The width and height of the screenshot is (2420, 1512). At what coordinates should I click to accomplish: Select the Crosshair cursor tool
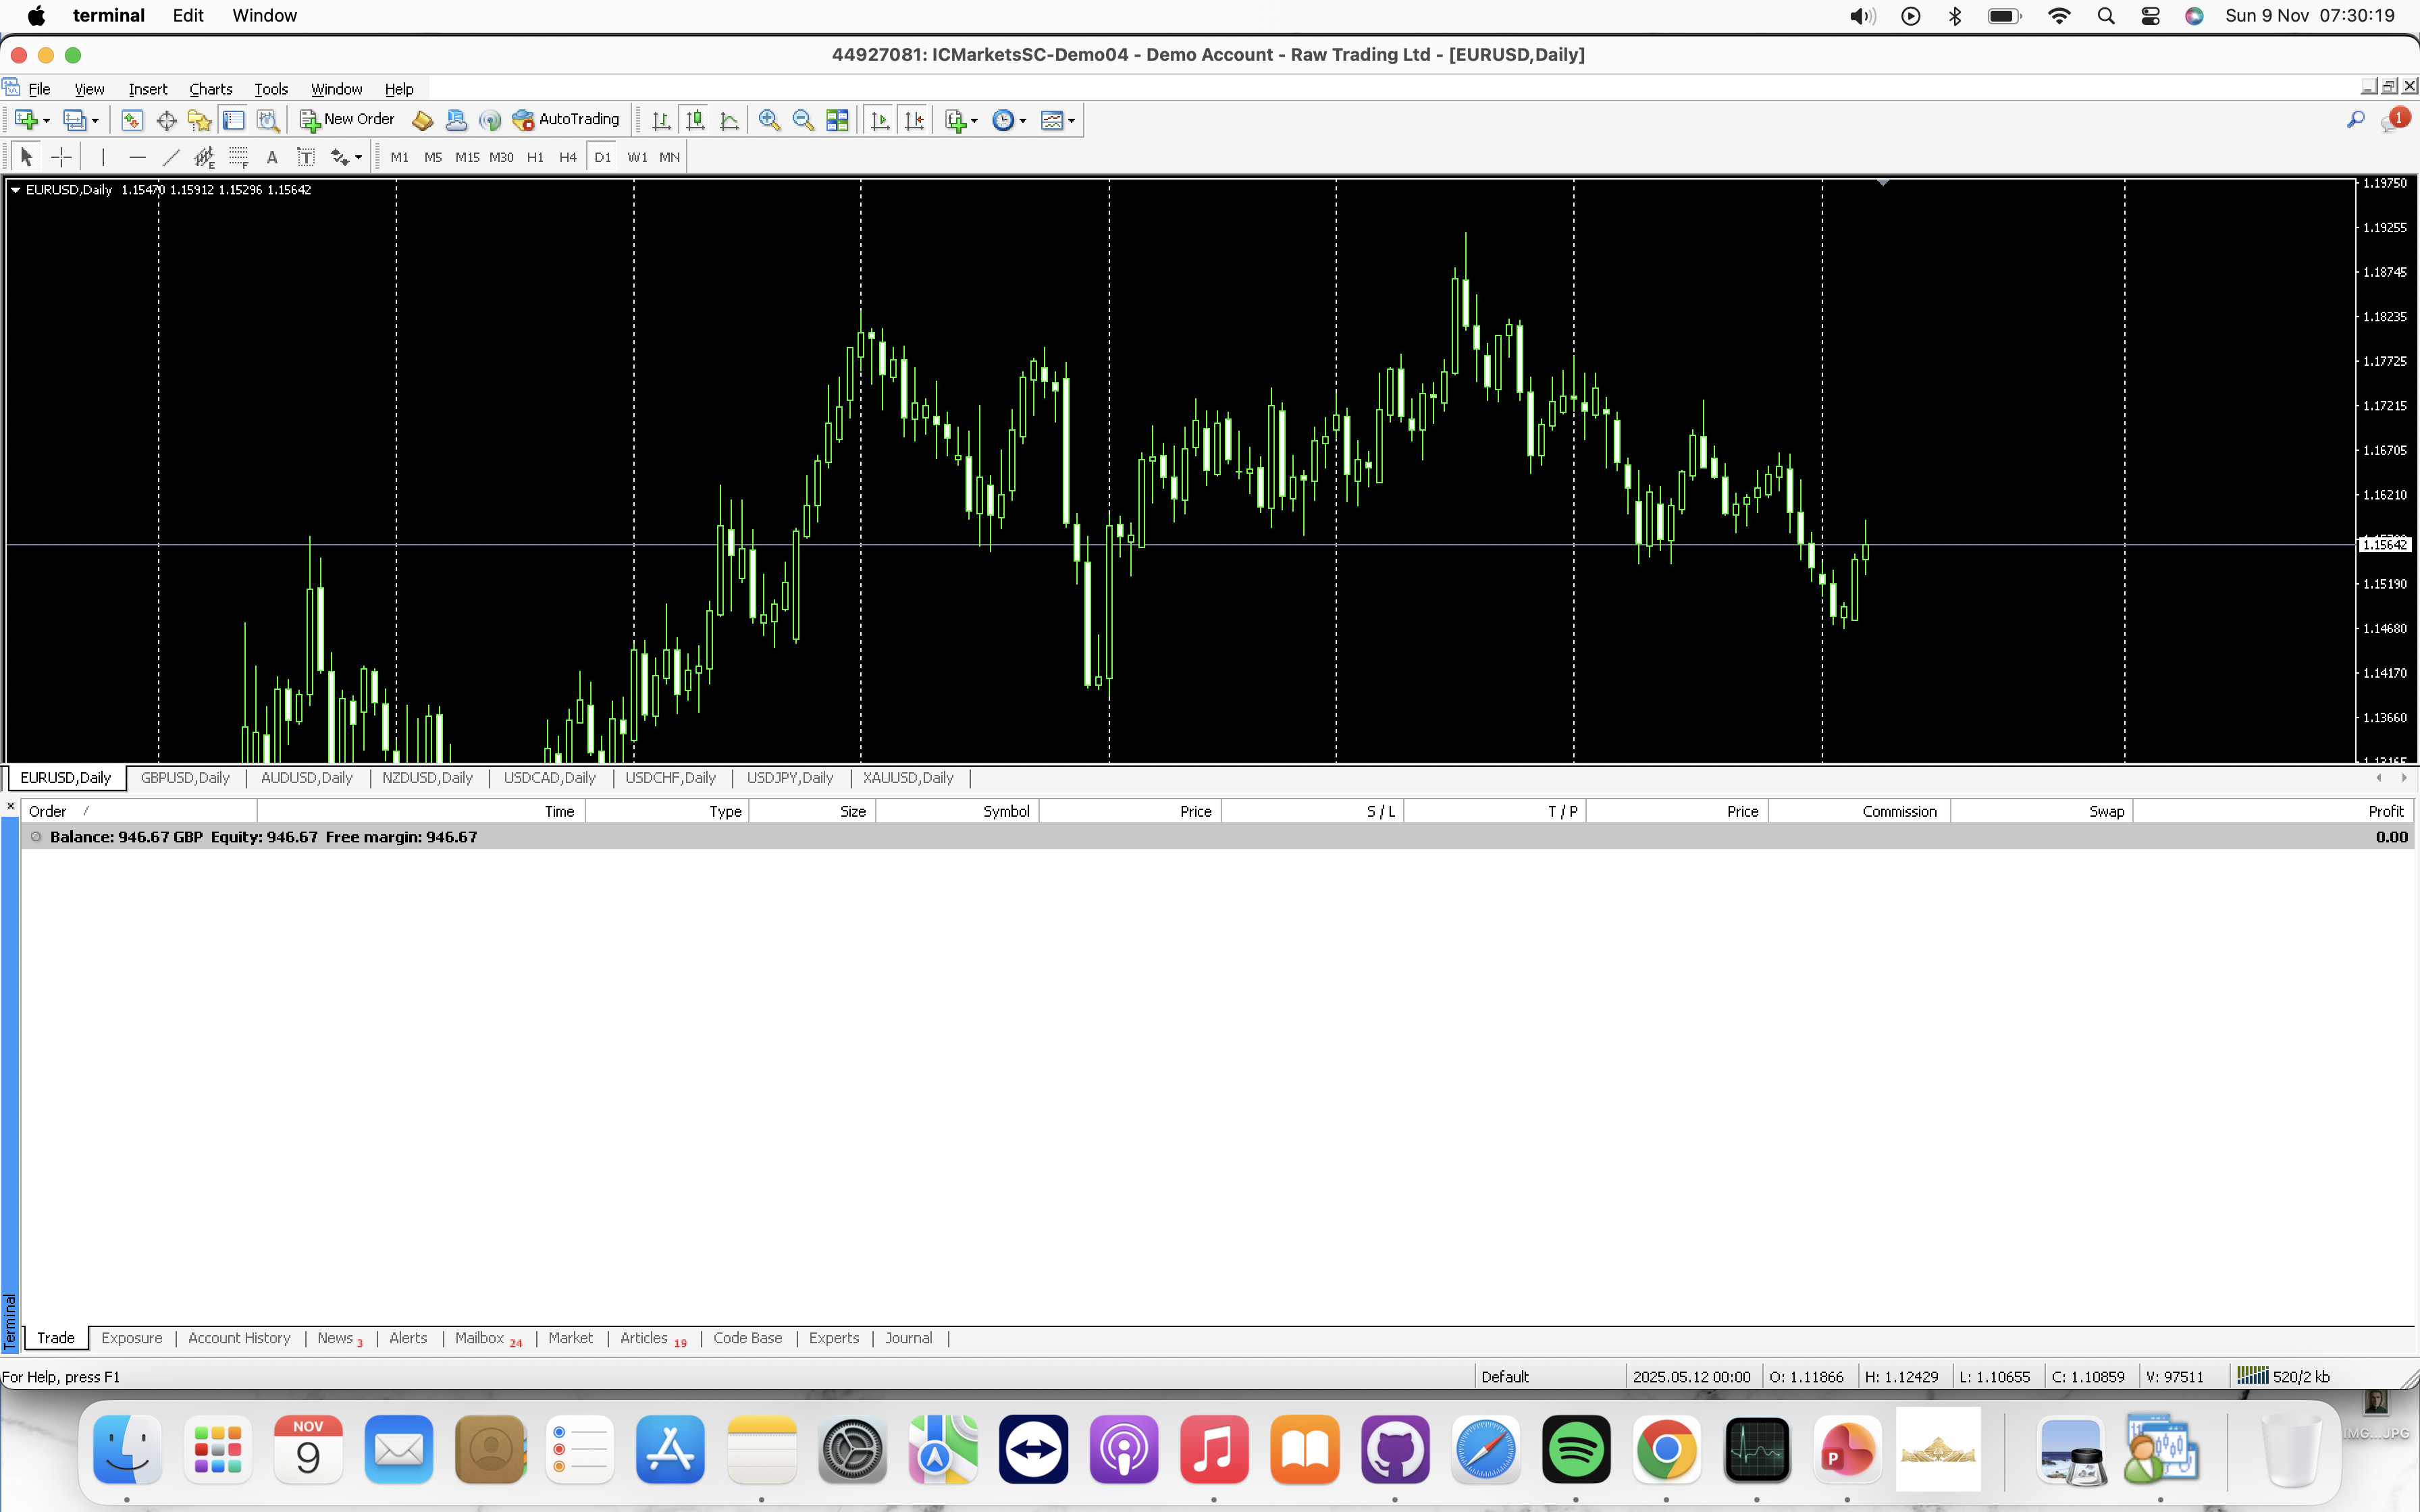coord(61,157)
